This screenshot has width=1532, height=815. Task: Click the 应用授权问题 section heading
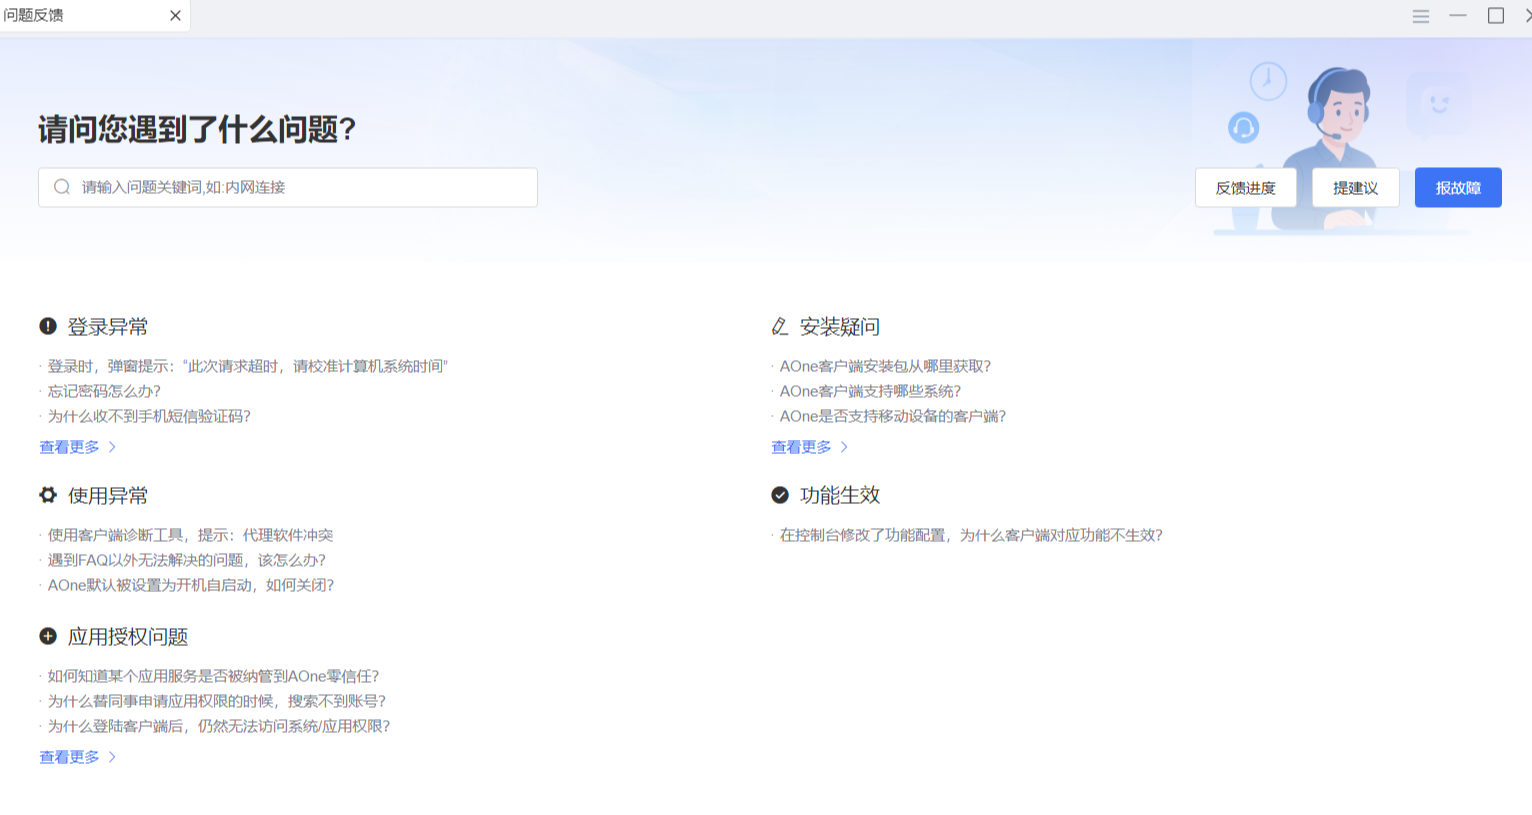[x=128, y=637]
